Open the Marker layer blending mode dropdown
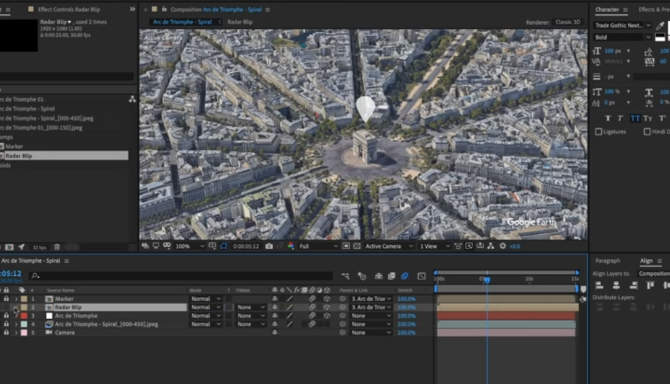Image resolution: width=670 pixels, height=384 pixels. pos(206,299)
